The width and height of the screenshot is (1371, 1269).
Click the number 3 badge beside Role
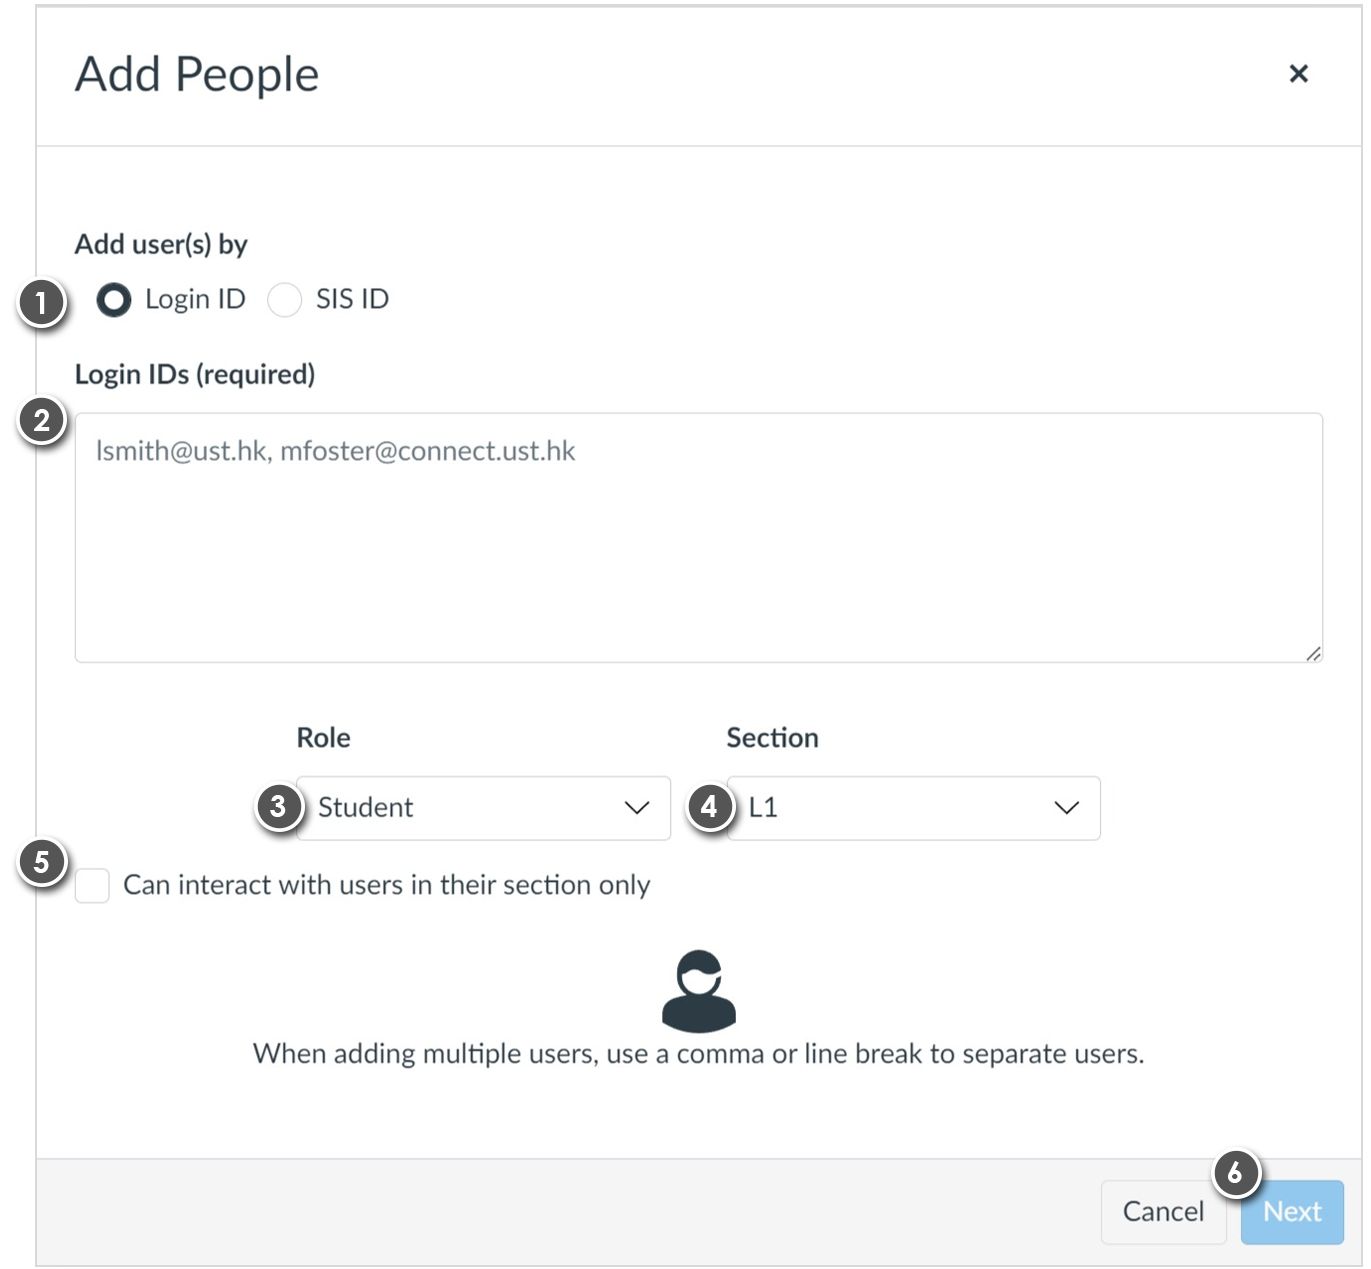click(279, 806)
